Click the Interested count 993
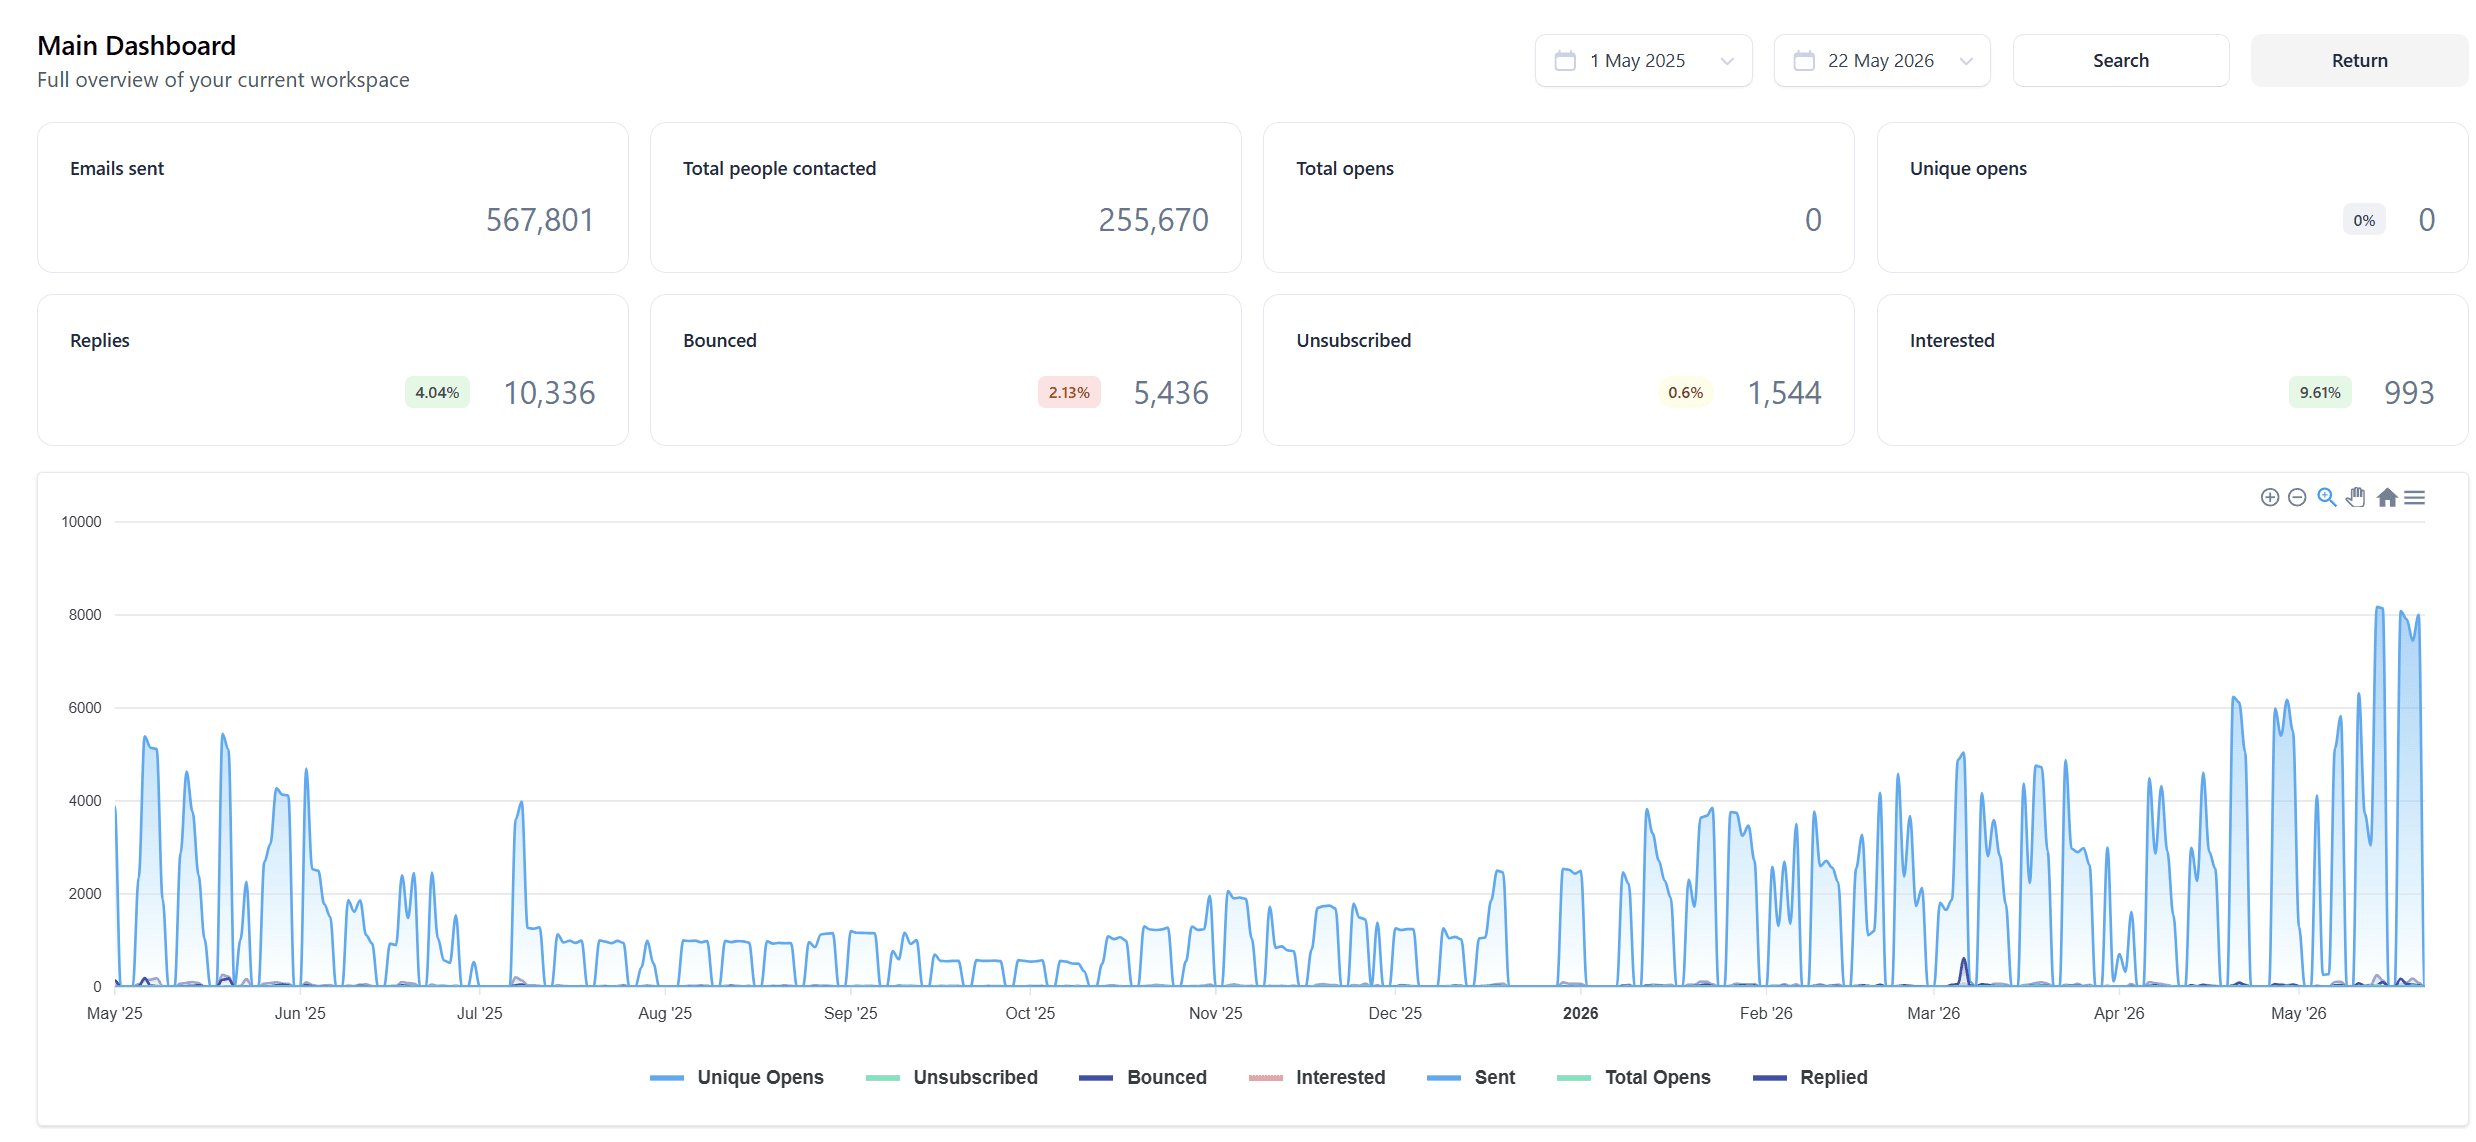2476x1142 pixels. [2409, 393]
